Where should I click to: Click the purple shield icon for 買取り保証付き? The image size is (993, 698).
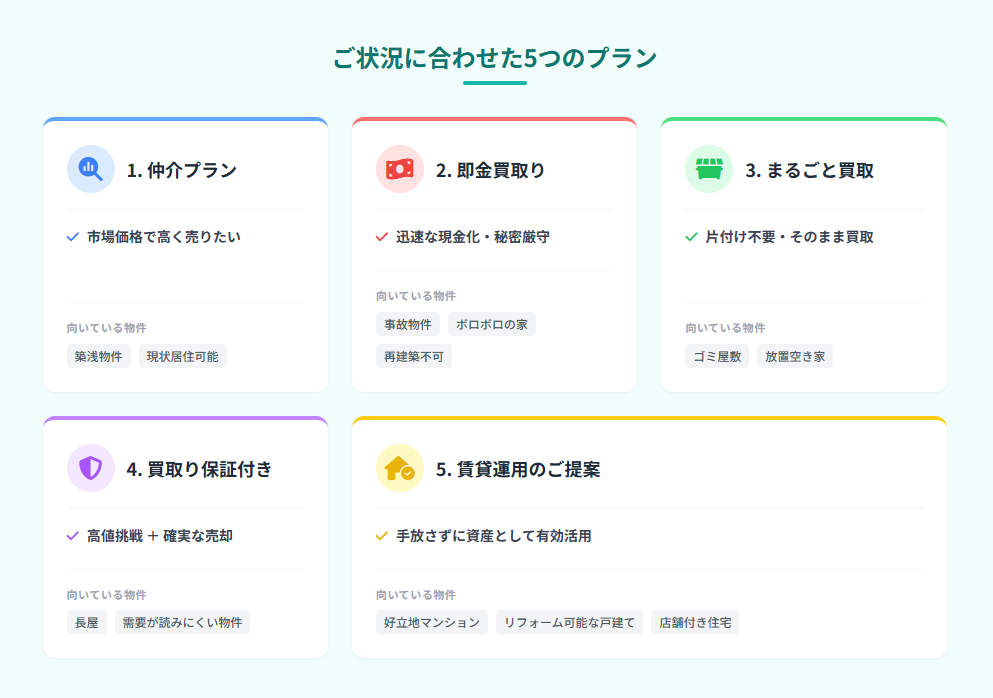(91, 468)
